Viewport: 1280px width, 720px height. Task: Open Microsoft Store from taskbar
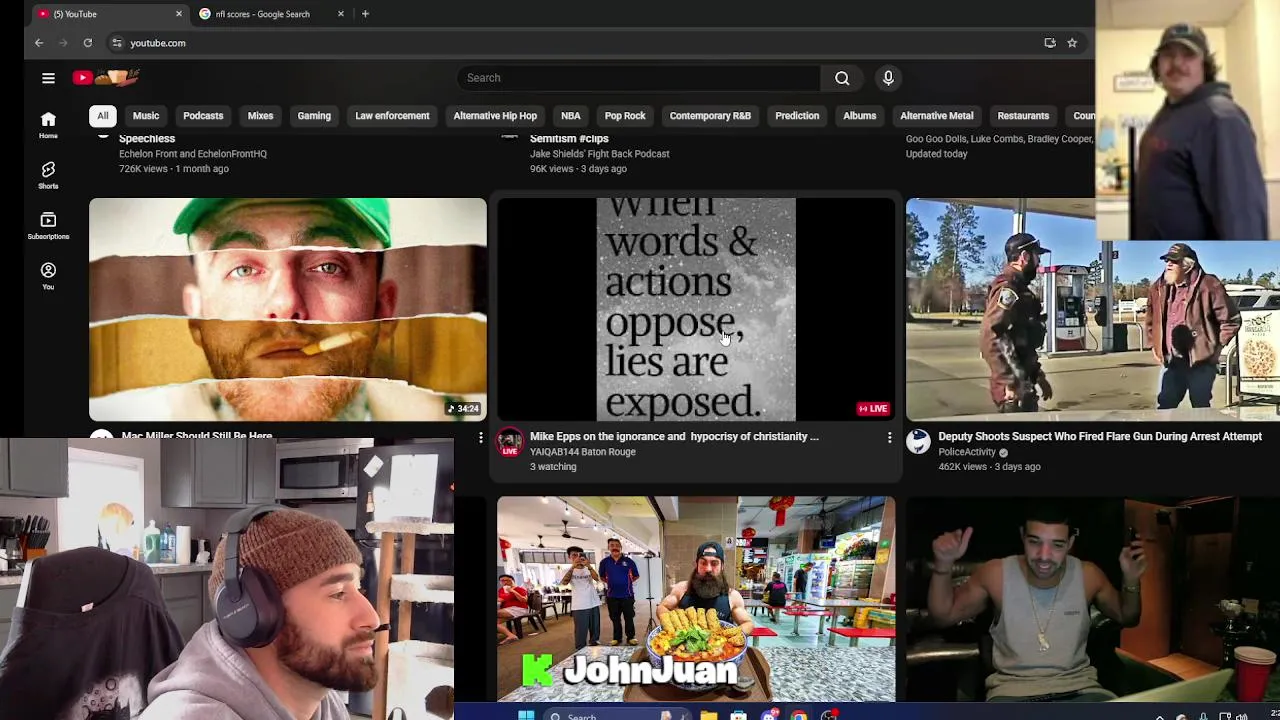click(x=738, y=715)
